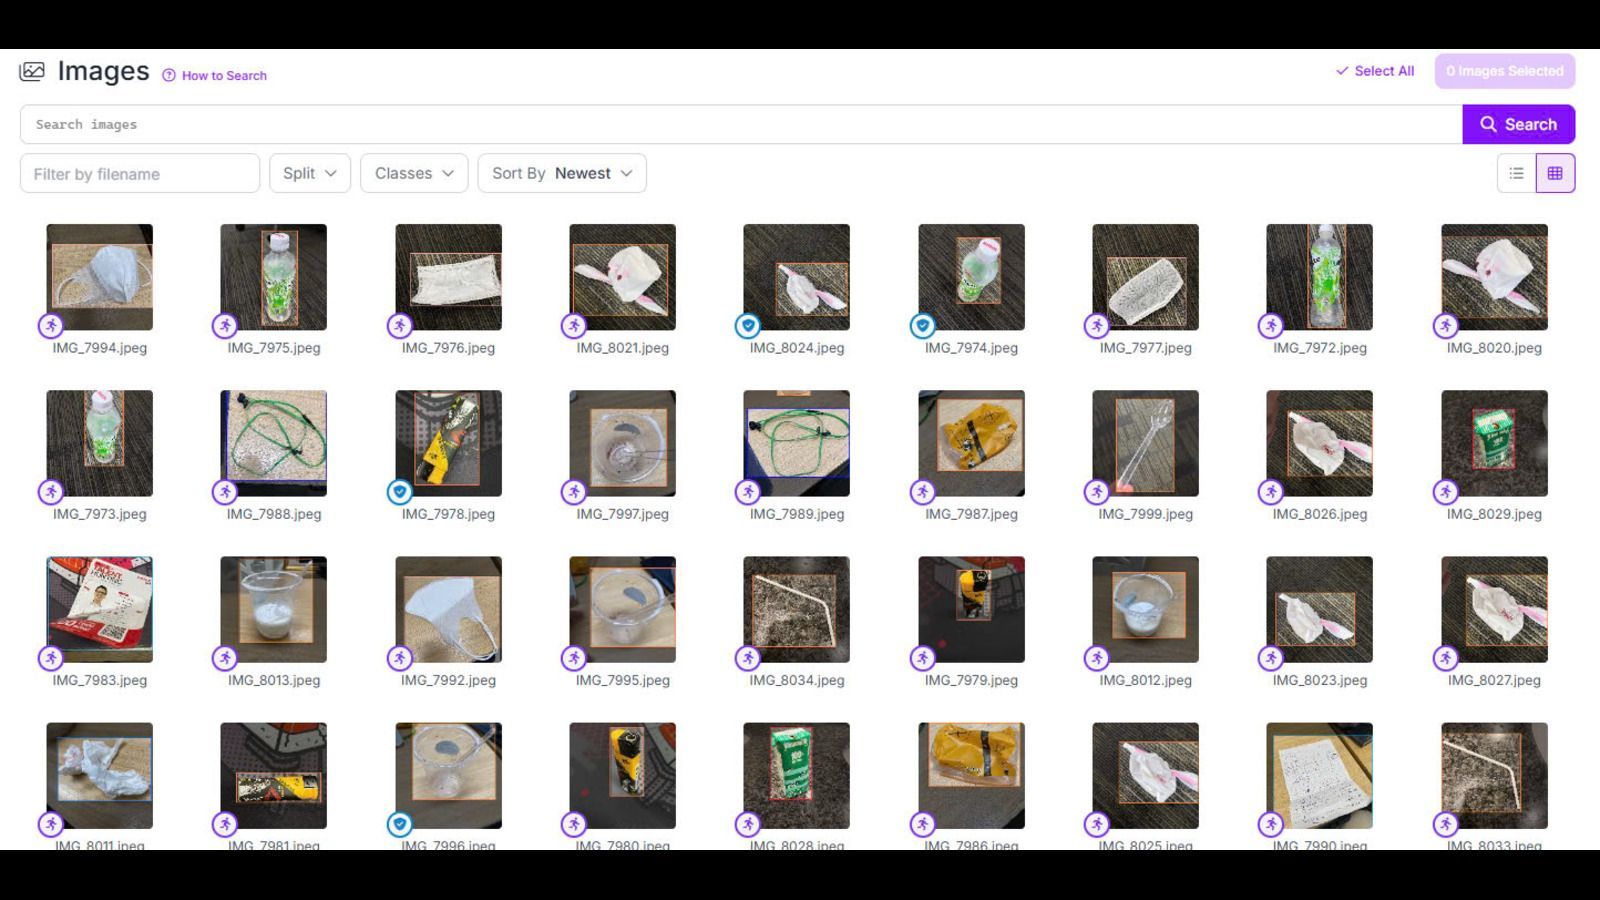Click the 0 Images Selected button
Screen dimensions: 1600x900
coord(1505,71)
